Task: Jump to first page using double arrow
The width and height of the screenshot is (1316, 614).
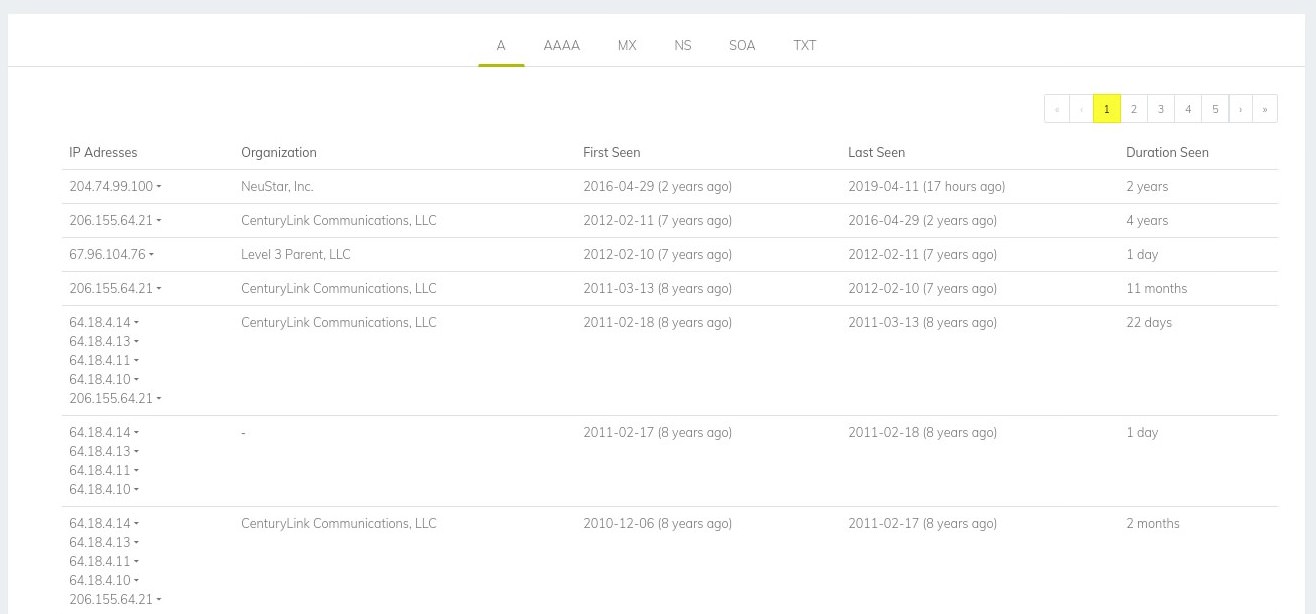Action: coord(1057,109)
